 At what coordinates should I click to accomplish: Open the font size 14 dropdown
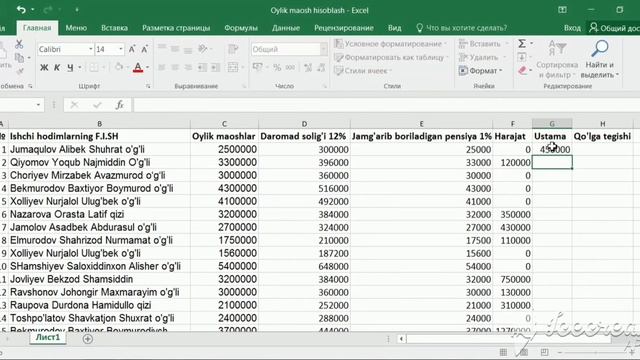pos(121,49)
